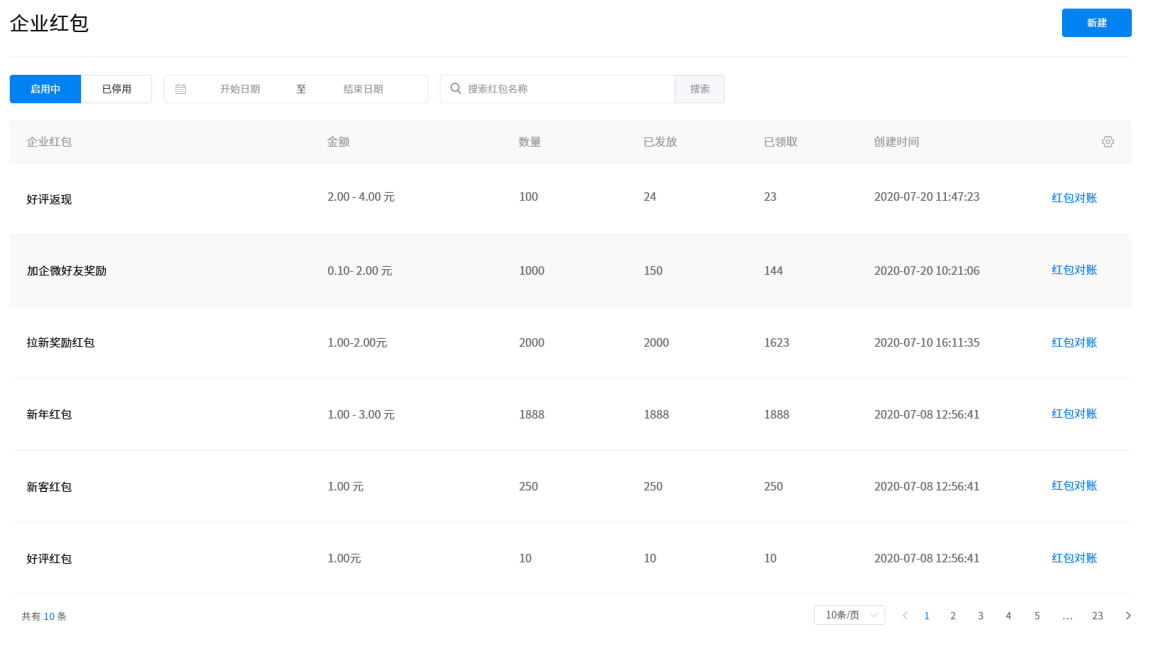This screenshot has width=1161, height=646.
Task: Click the pagination ellipsis to skip pages
Action: (1067, 616)
